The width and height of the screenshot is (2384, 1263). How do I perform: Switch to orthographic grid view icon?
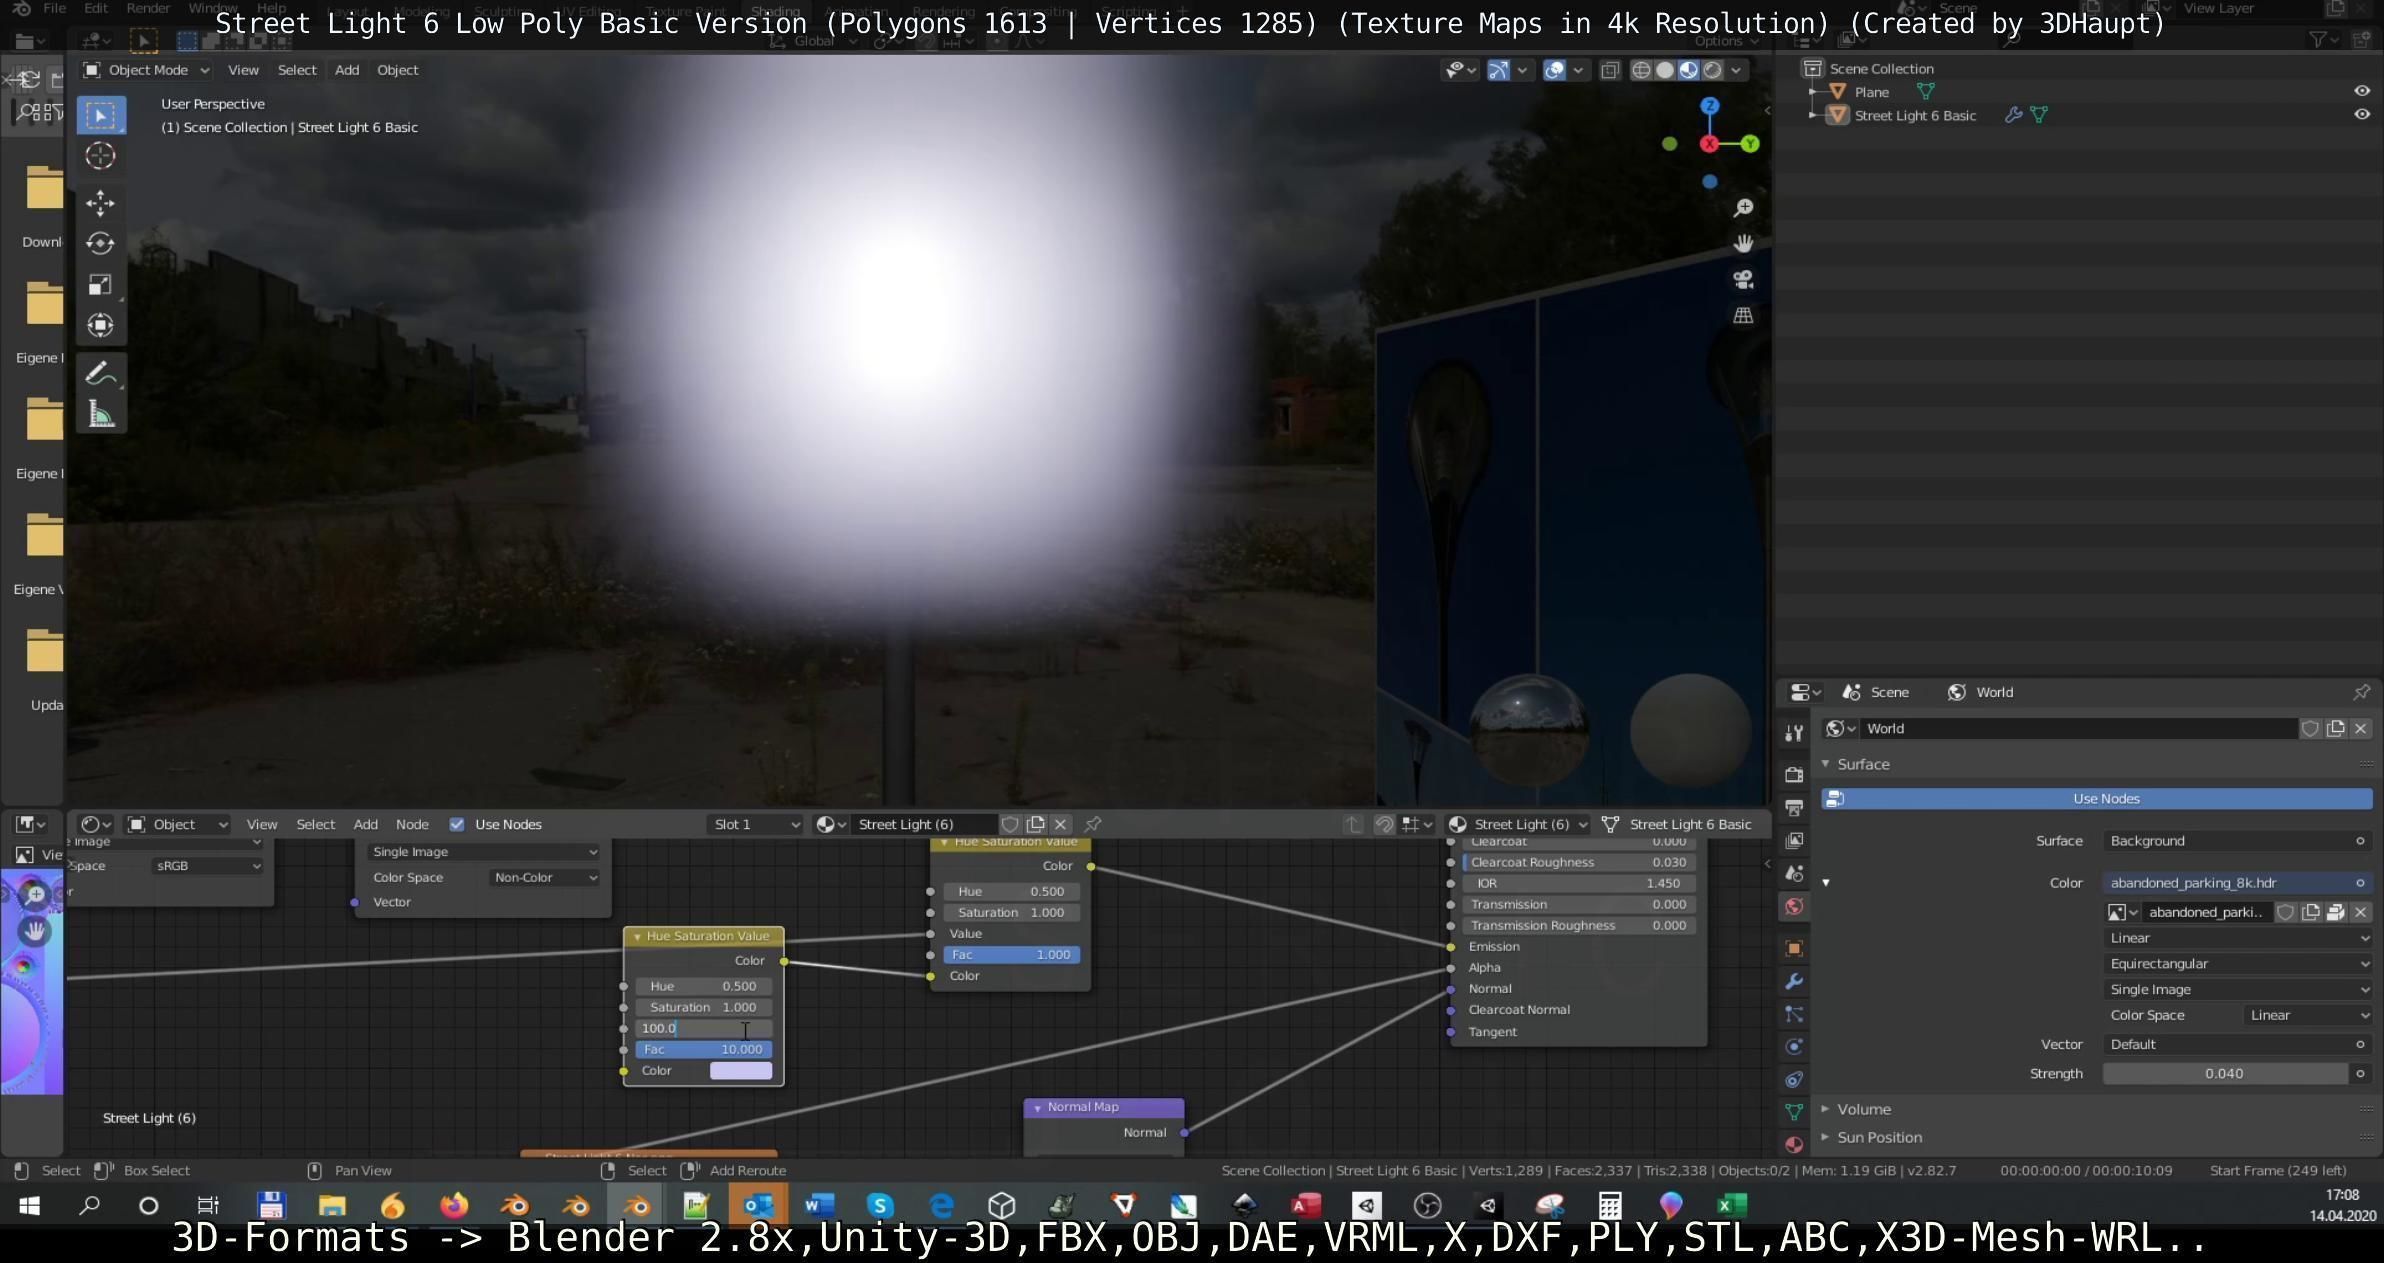1743,316
